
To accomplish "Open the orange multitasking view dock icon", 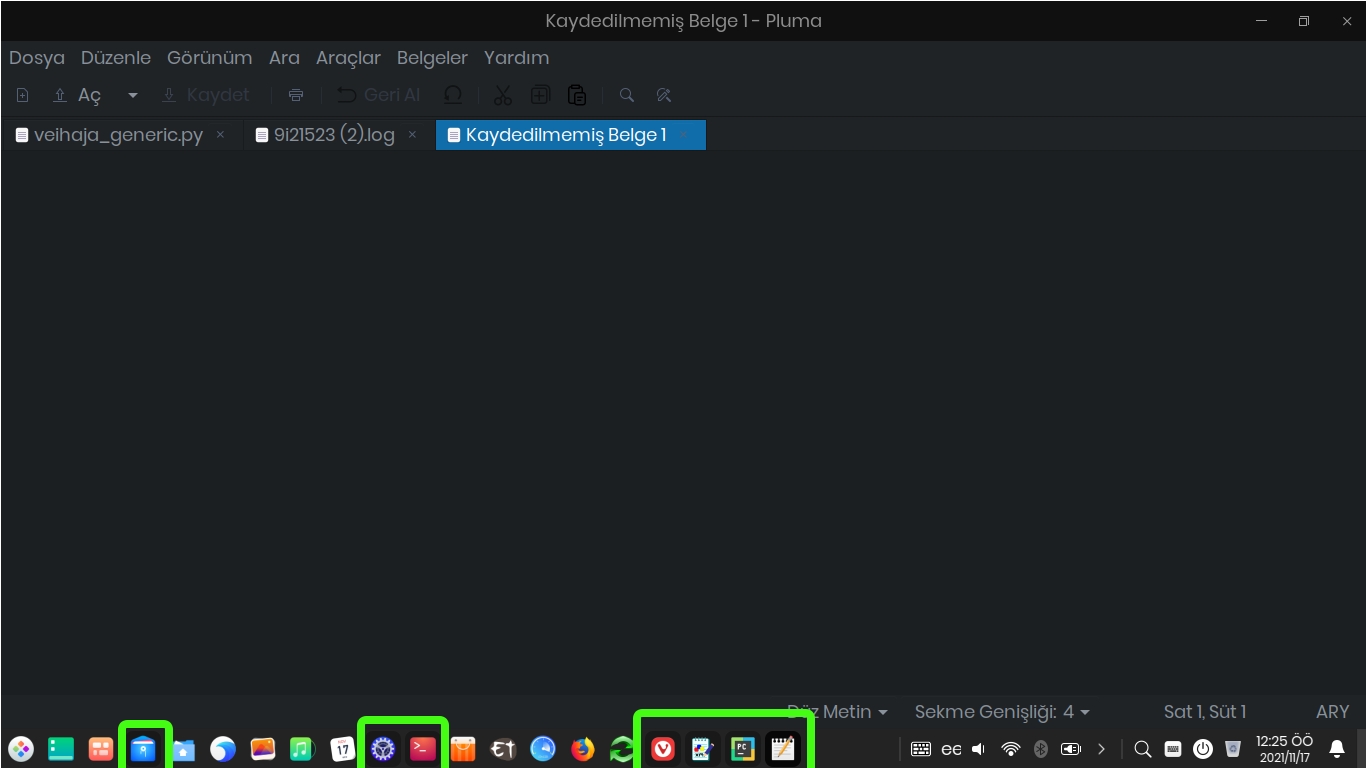I will point(101,748).
